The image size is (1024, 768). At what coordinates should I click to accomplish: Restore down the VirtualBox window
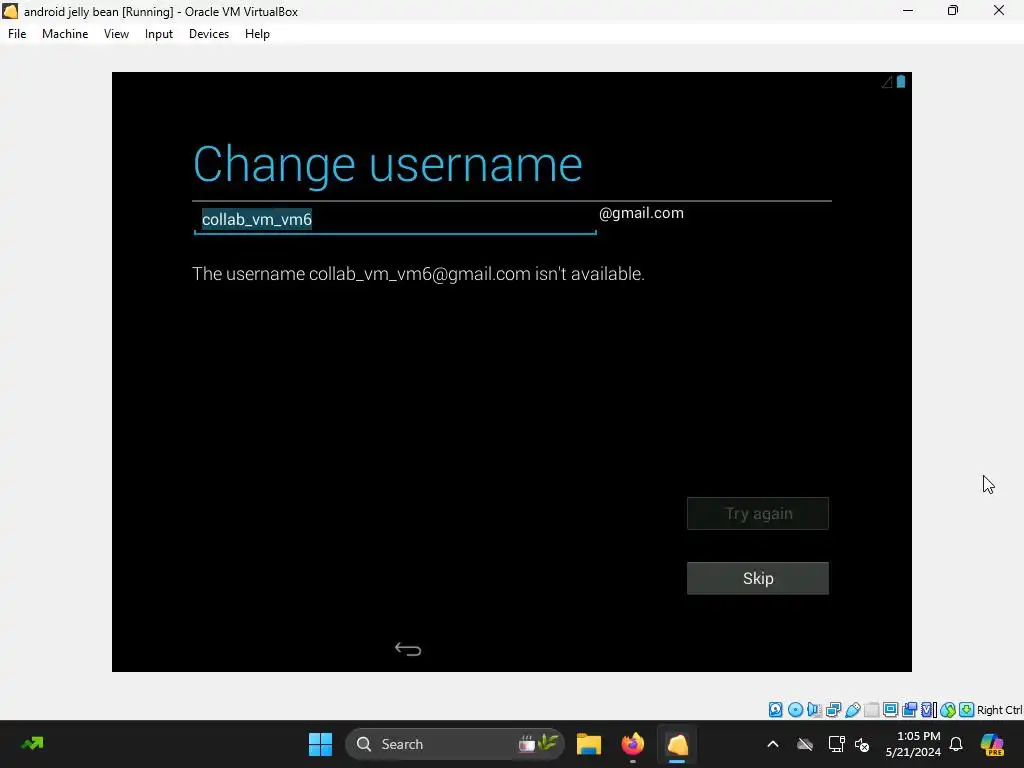pyautogui.click(x=953, y=10)
